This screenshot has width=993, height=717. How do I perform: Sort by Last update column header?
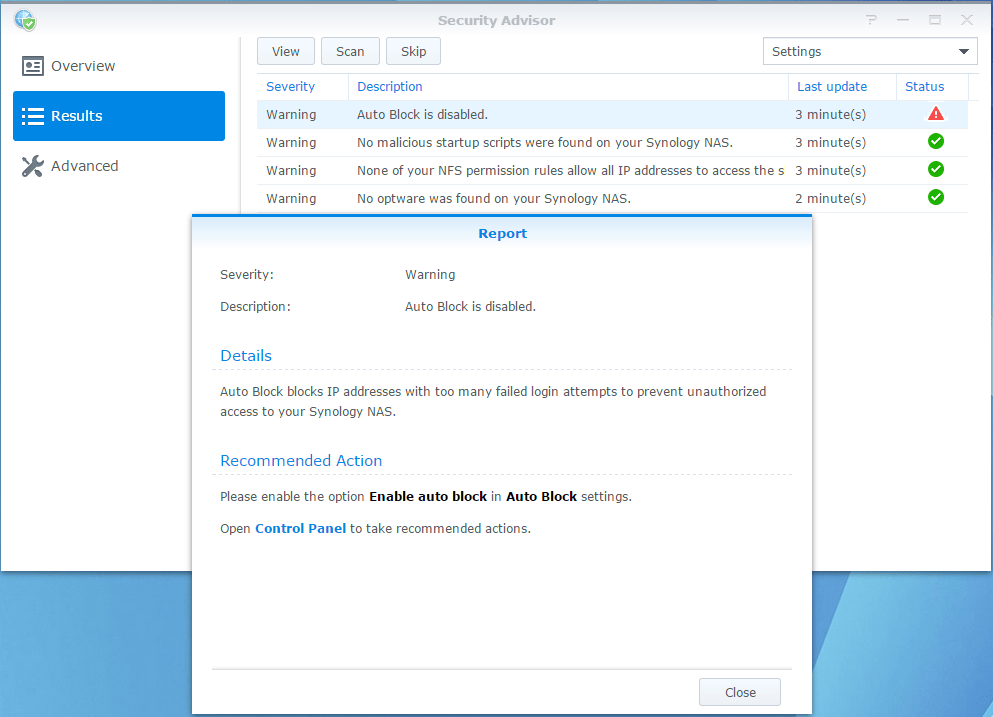[842, 87]
